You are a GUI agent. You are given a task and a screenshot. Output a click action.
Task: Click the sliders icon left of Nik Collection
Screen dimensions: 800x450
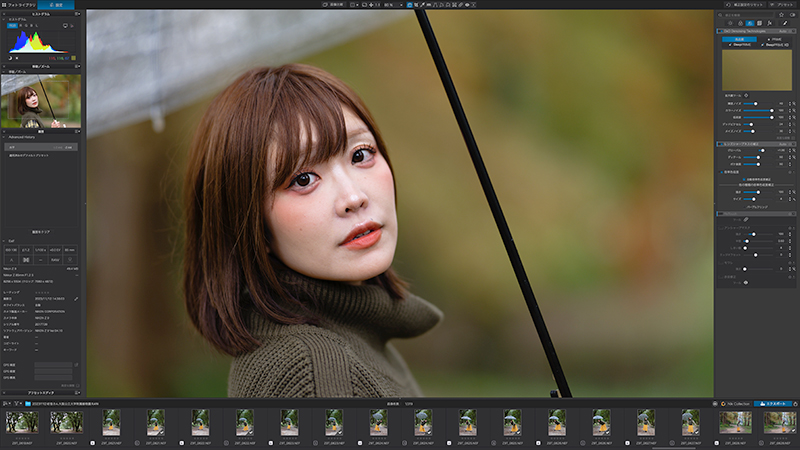pyautogui.click(x=715, y=404)
